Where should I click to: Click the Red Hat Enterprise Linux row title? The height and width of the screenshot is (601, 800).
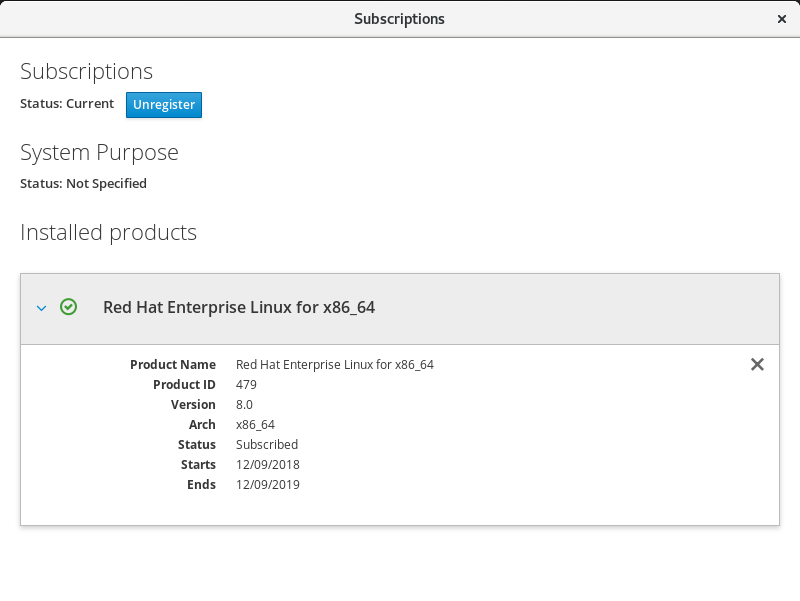(x=239, y=308)
